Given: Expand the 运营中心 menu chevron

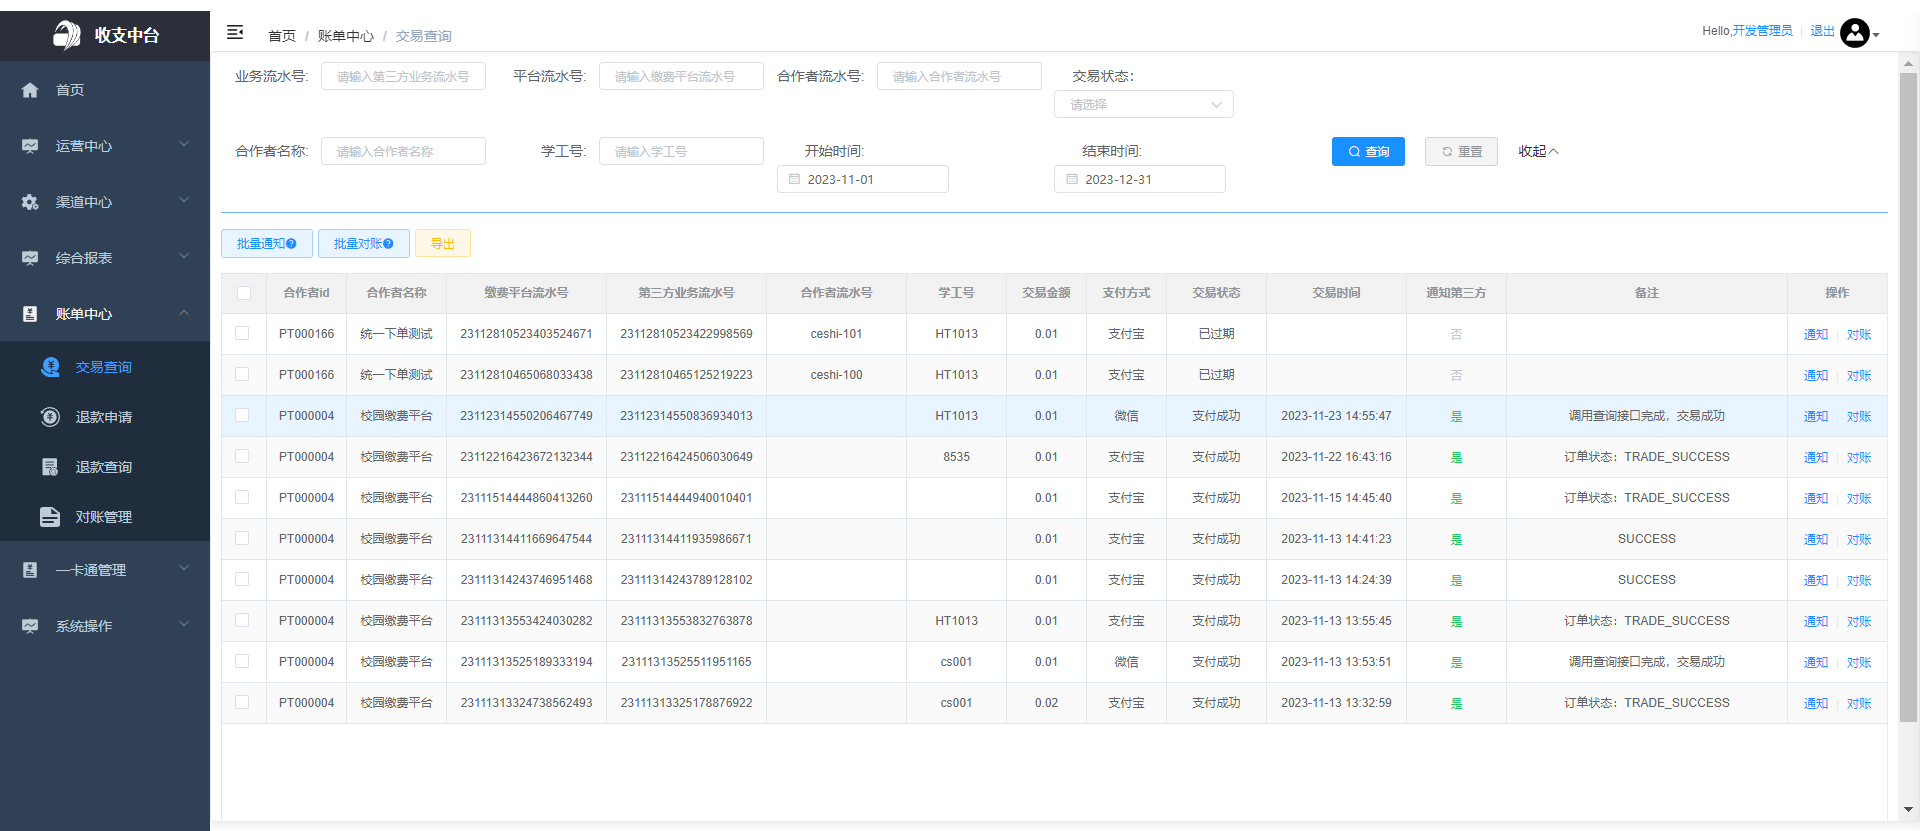Looking at the screenshot, I should (184, 144).
